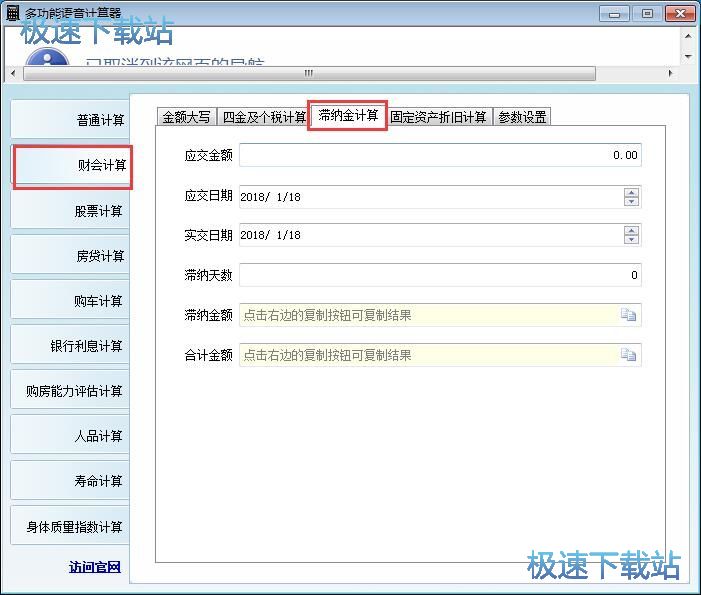Click the horizontal scrollbar thumb in the banner
This screenshot has width=701, height=595.
(x=309, y=73)
